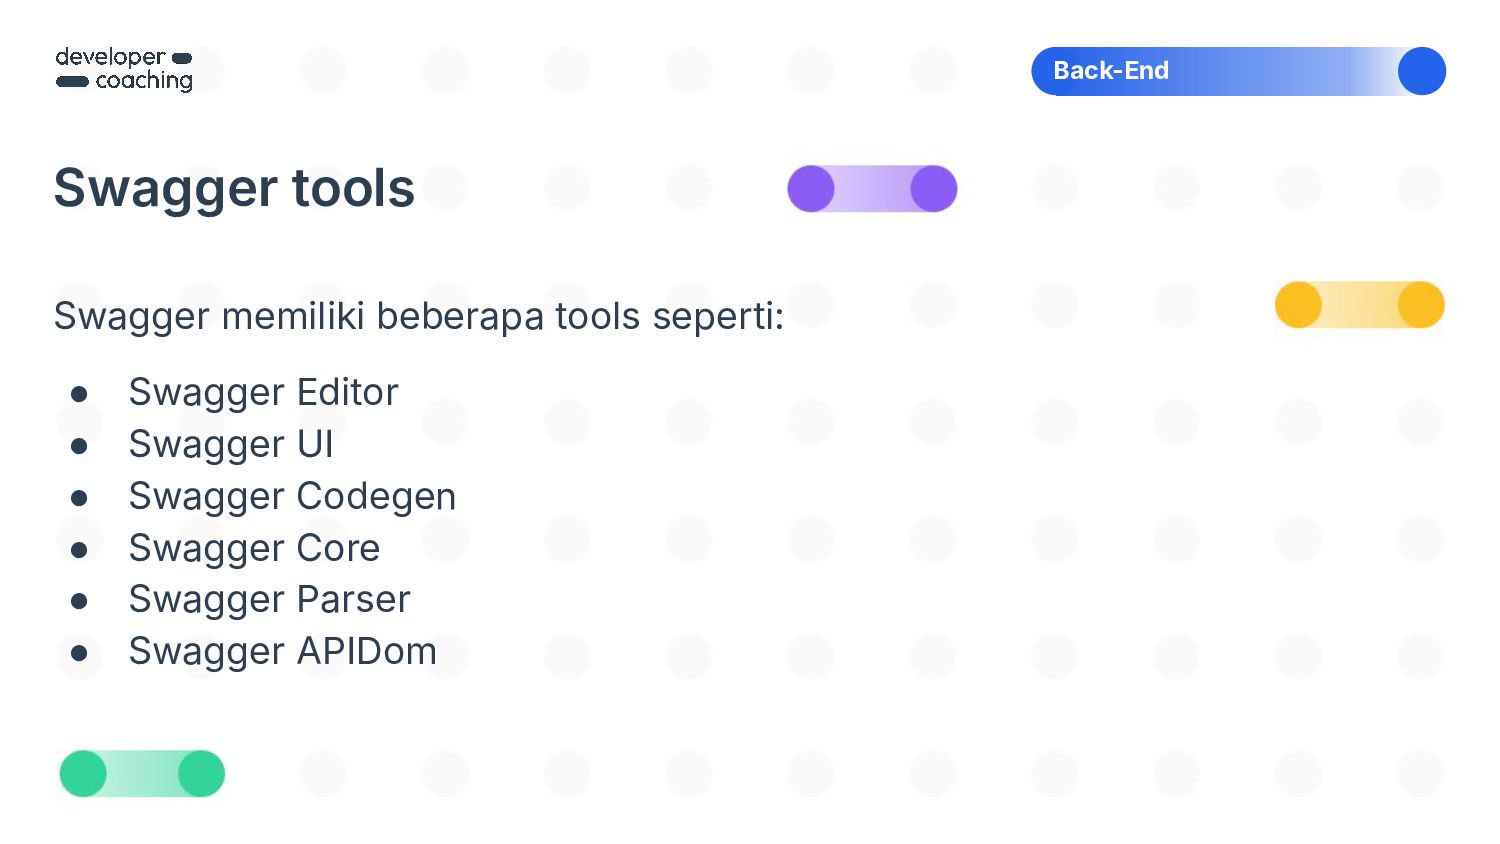Select the Swagger Codegen list item
1500x844 pixels.
click(x=292, y=497)
